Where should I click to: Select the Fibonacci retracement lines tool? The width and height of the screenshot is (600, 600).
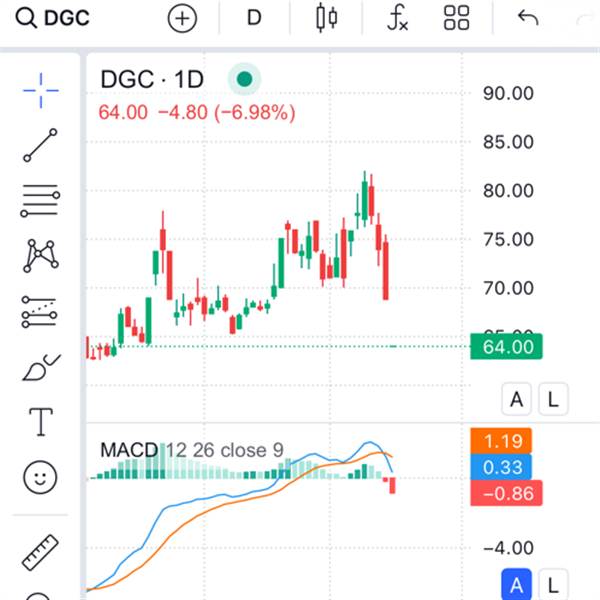coord(40,201)
